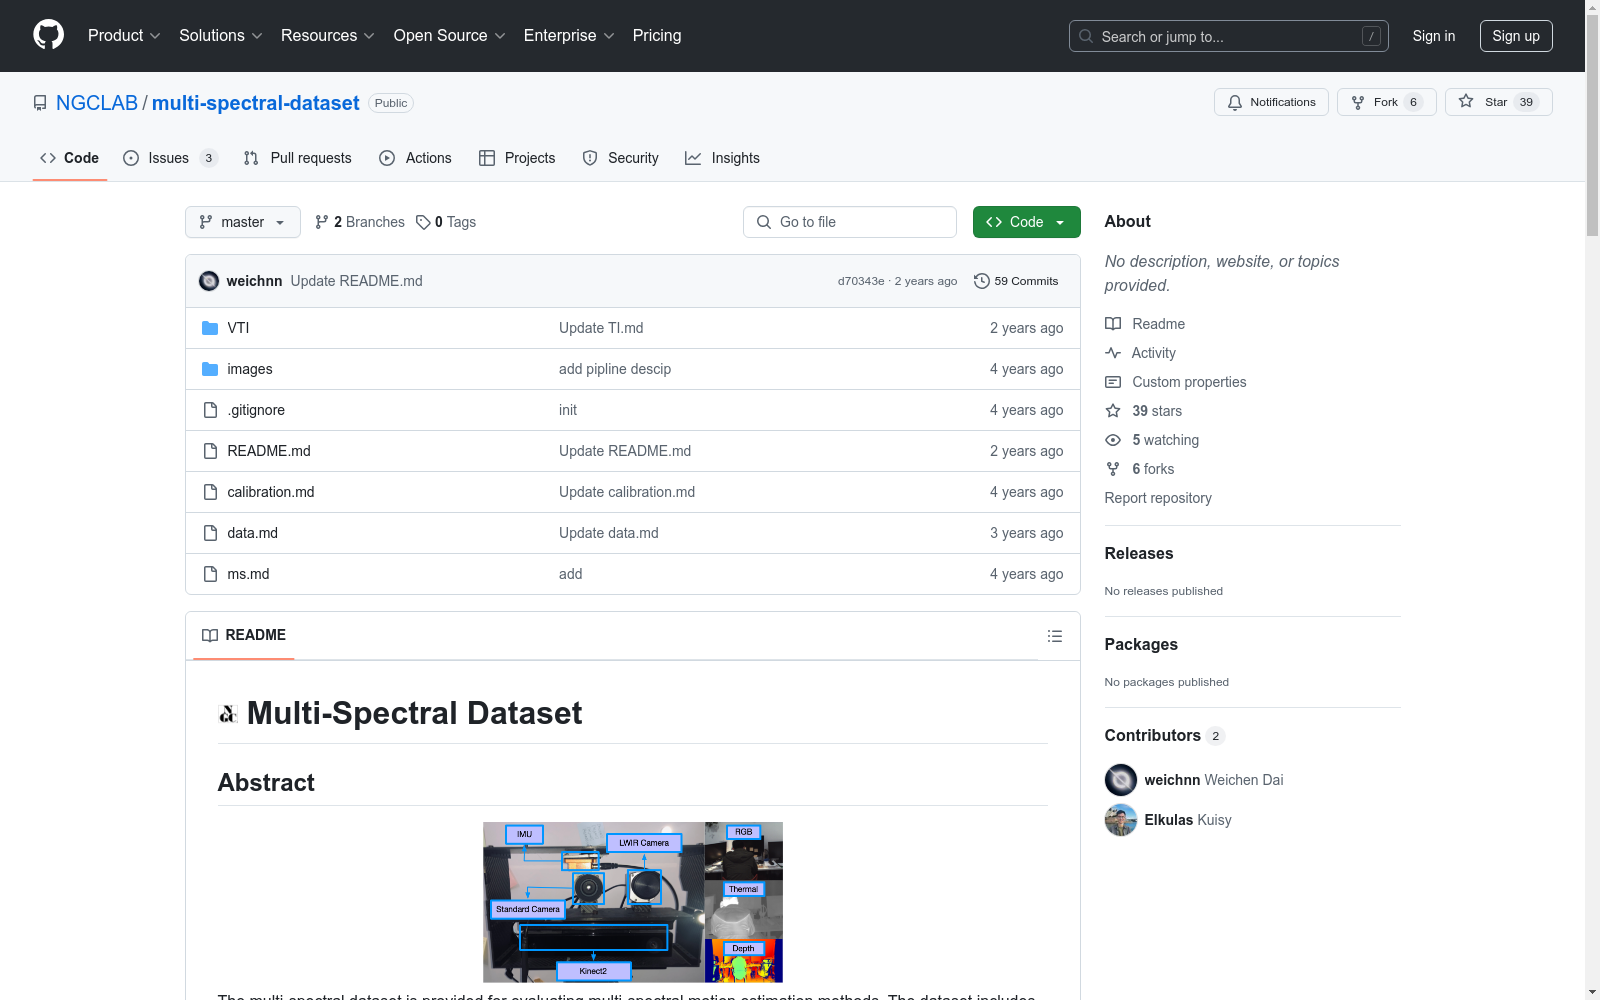This screenshot has width=1600, height=1000.
Task: Click the Packages heading
Action: 1141,644
